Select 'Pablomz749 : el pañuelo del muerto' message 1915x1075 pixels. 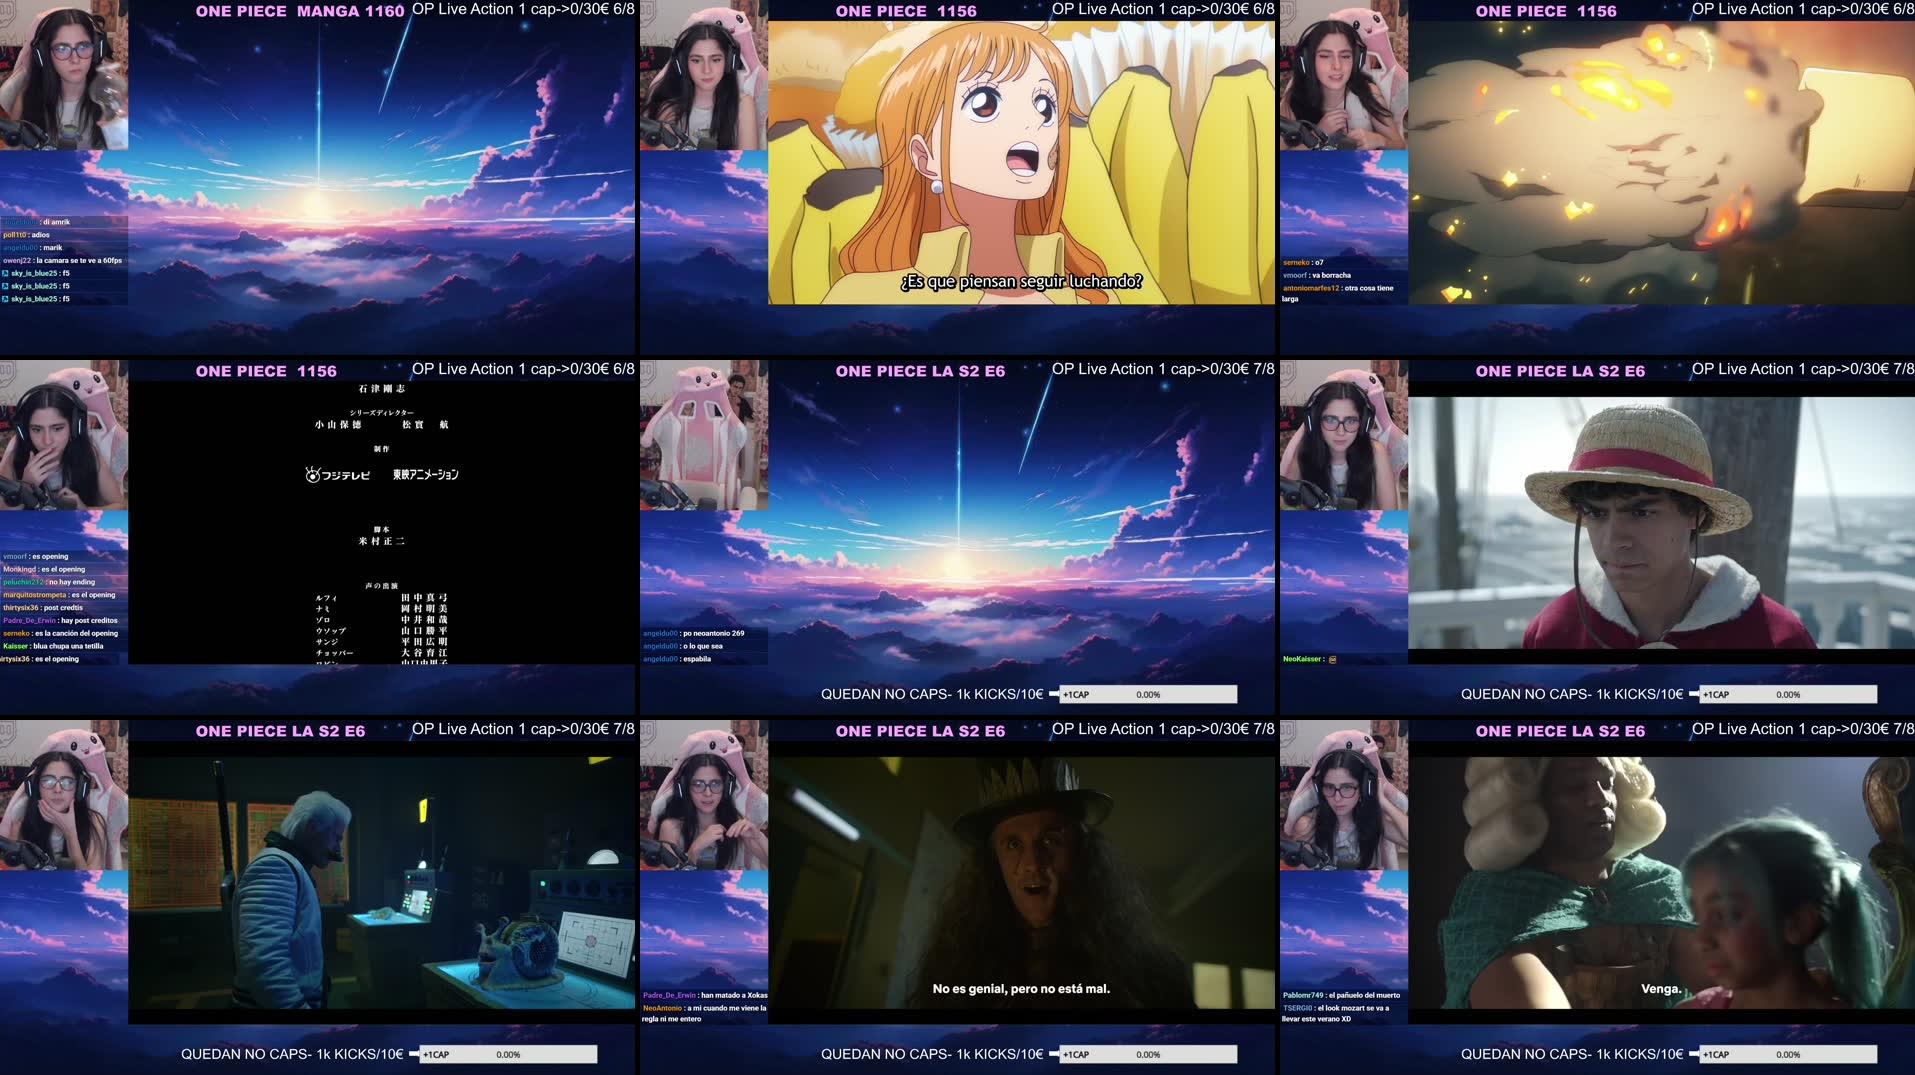point(1341,995)
